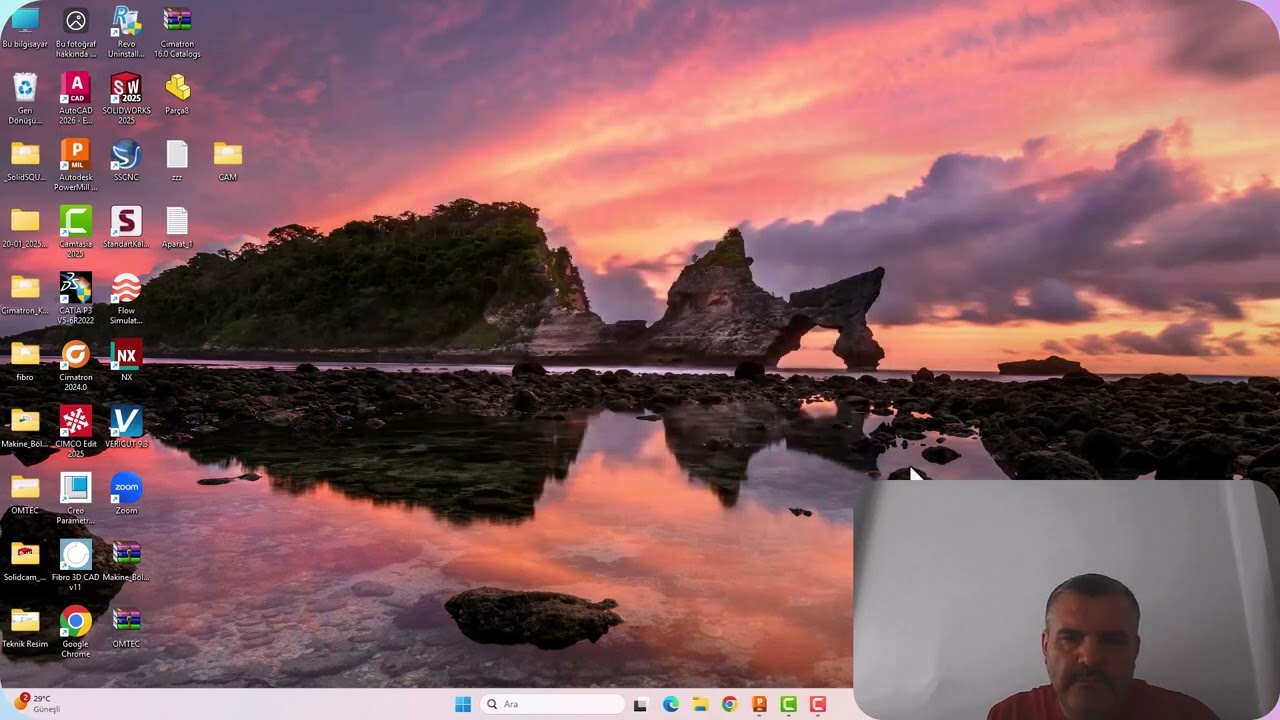Screen dimensions: 1280x720
Task: Launch VERICUT 9.3 shortcut
Action: coord(126,428)
